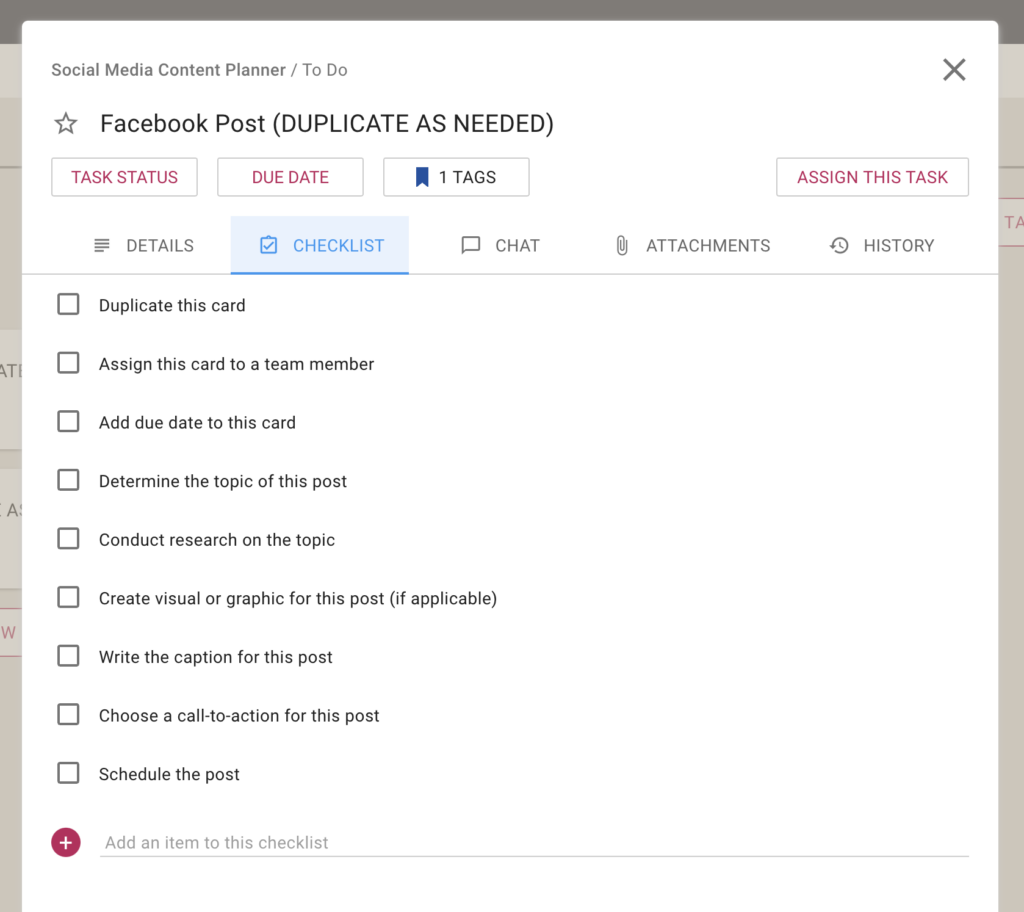Star the Facebook Post card

[x=66, y=123]
